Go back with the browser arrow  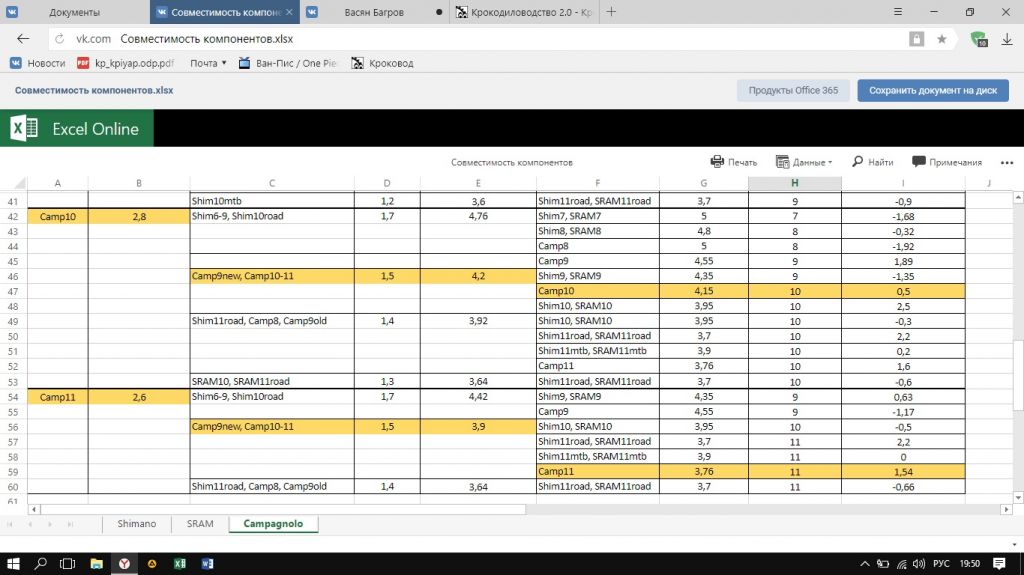click(23, 38)
